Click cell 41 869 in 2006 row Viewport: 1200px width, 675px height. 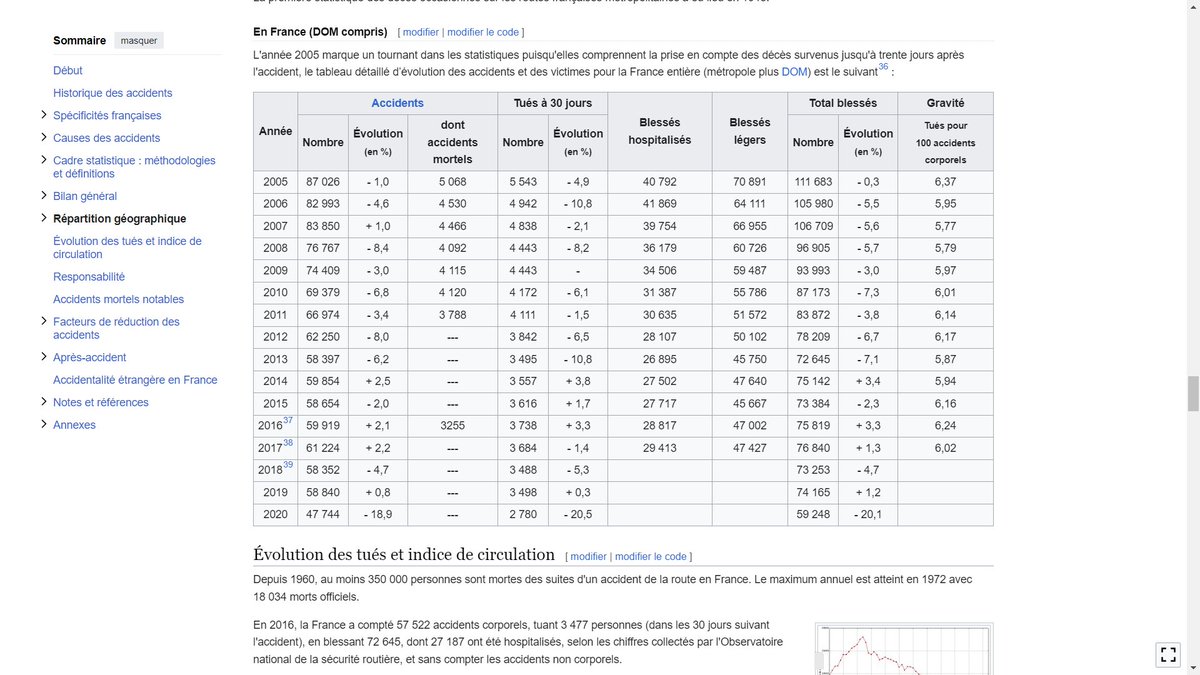coord(660,204)
